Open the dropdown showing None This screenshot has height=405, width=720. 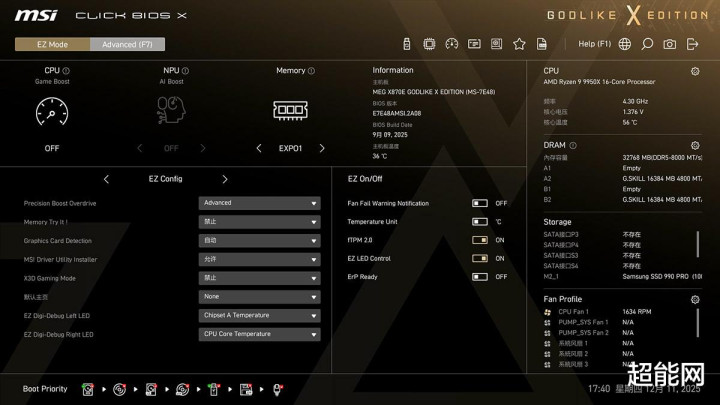[259, 297]
